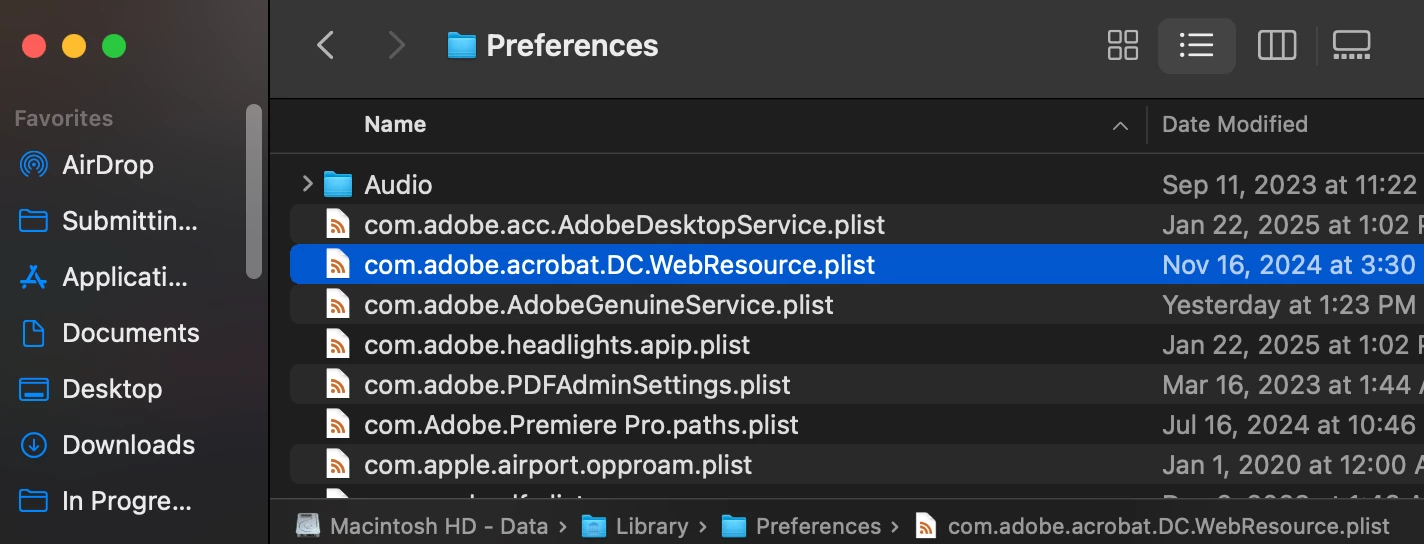1424x544 pixels.
Task: Switch to gallery view
Action: pos(1351,45)
